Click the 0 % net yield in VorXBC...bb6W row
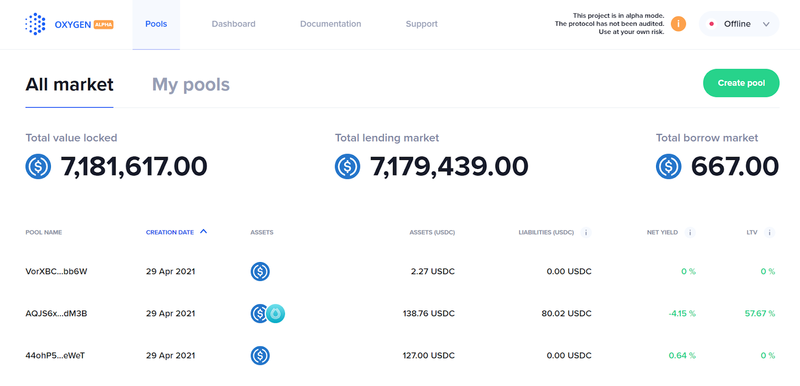 [x=688, y=271]
